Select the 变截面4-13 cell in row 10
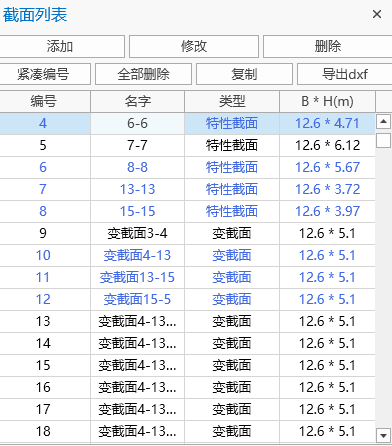Viewport: 392px width, 446px height. tap(137, 255)
